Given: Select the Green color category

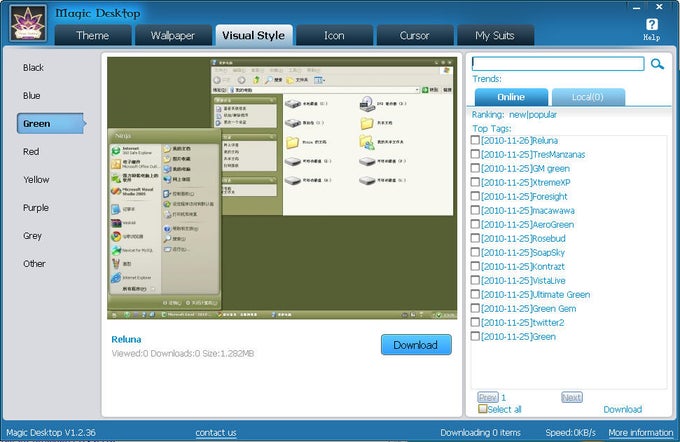Looking at the screenshot, I should [51, 124].
